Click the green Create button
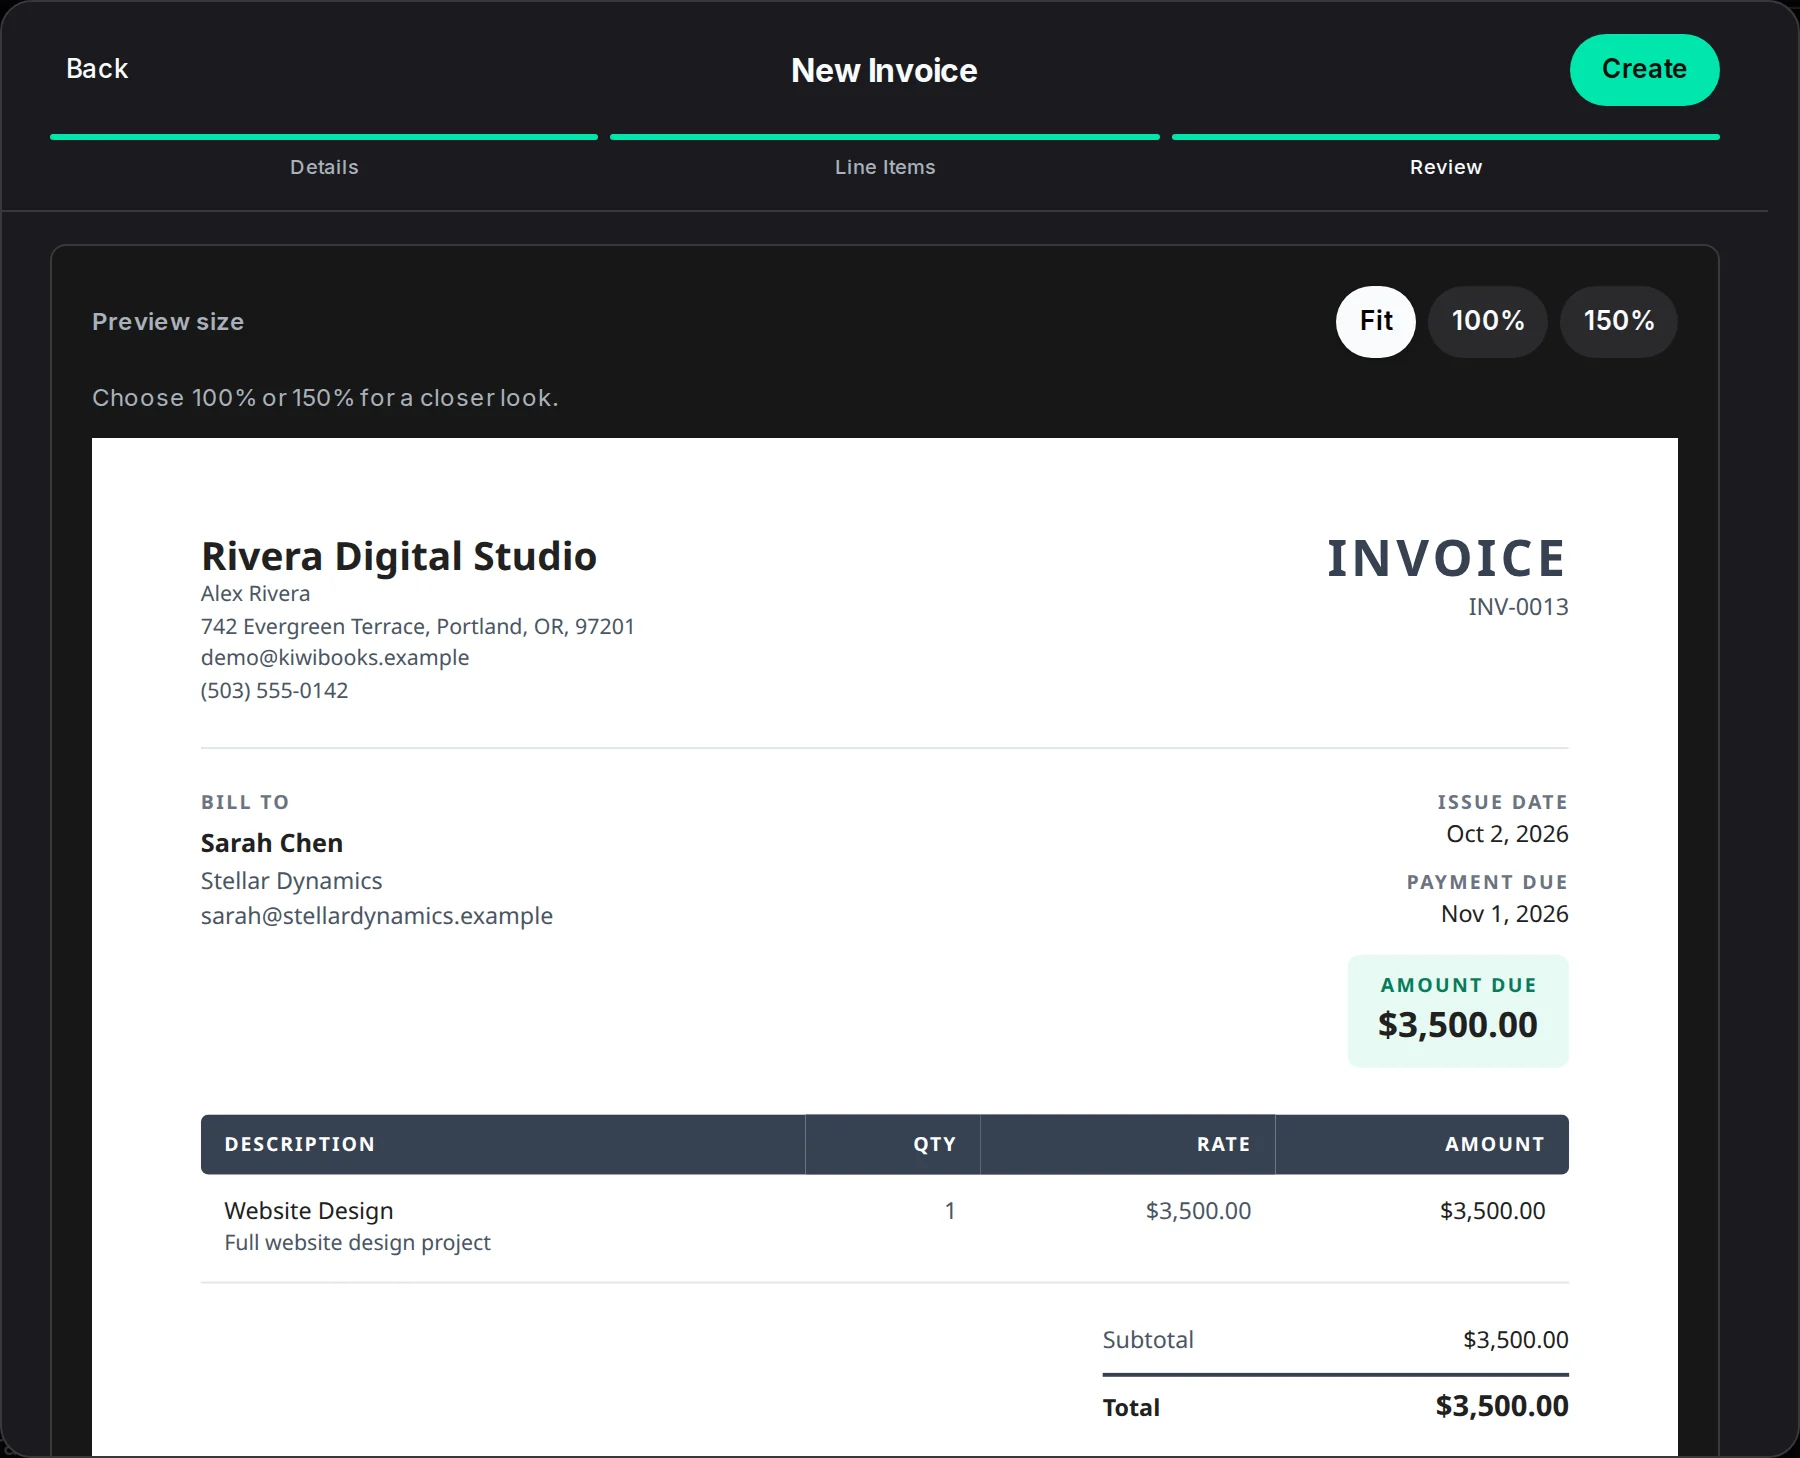Screen dimensions: 1800x1458 point(1644,70)
